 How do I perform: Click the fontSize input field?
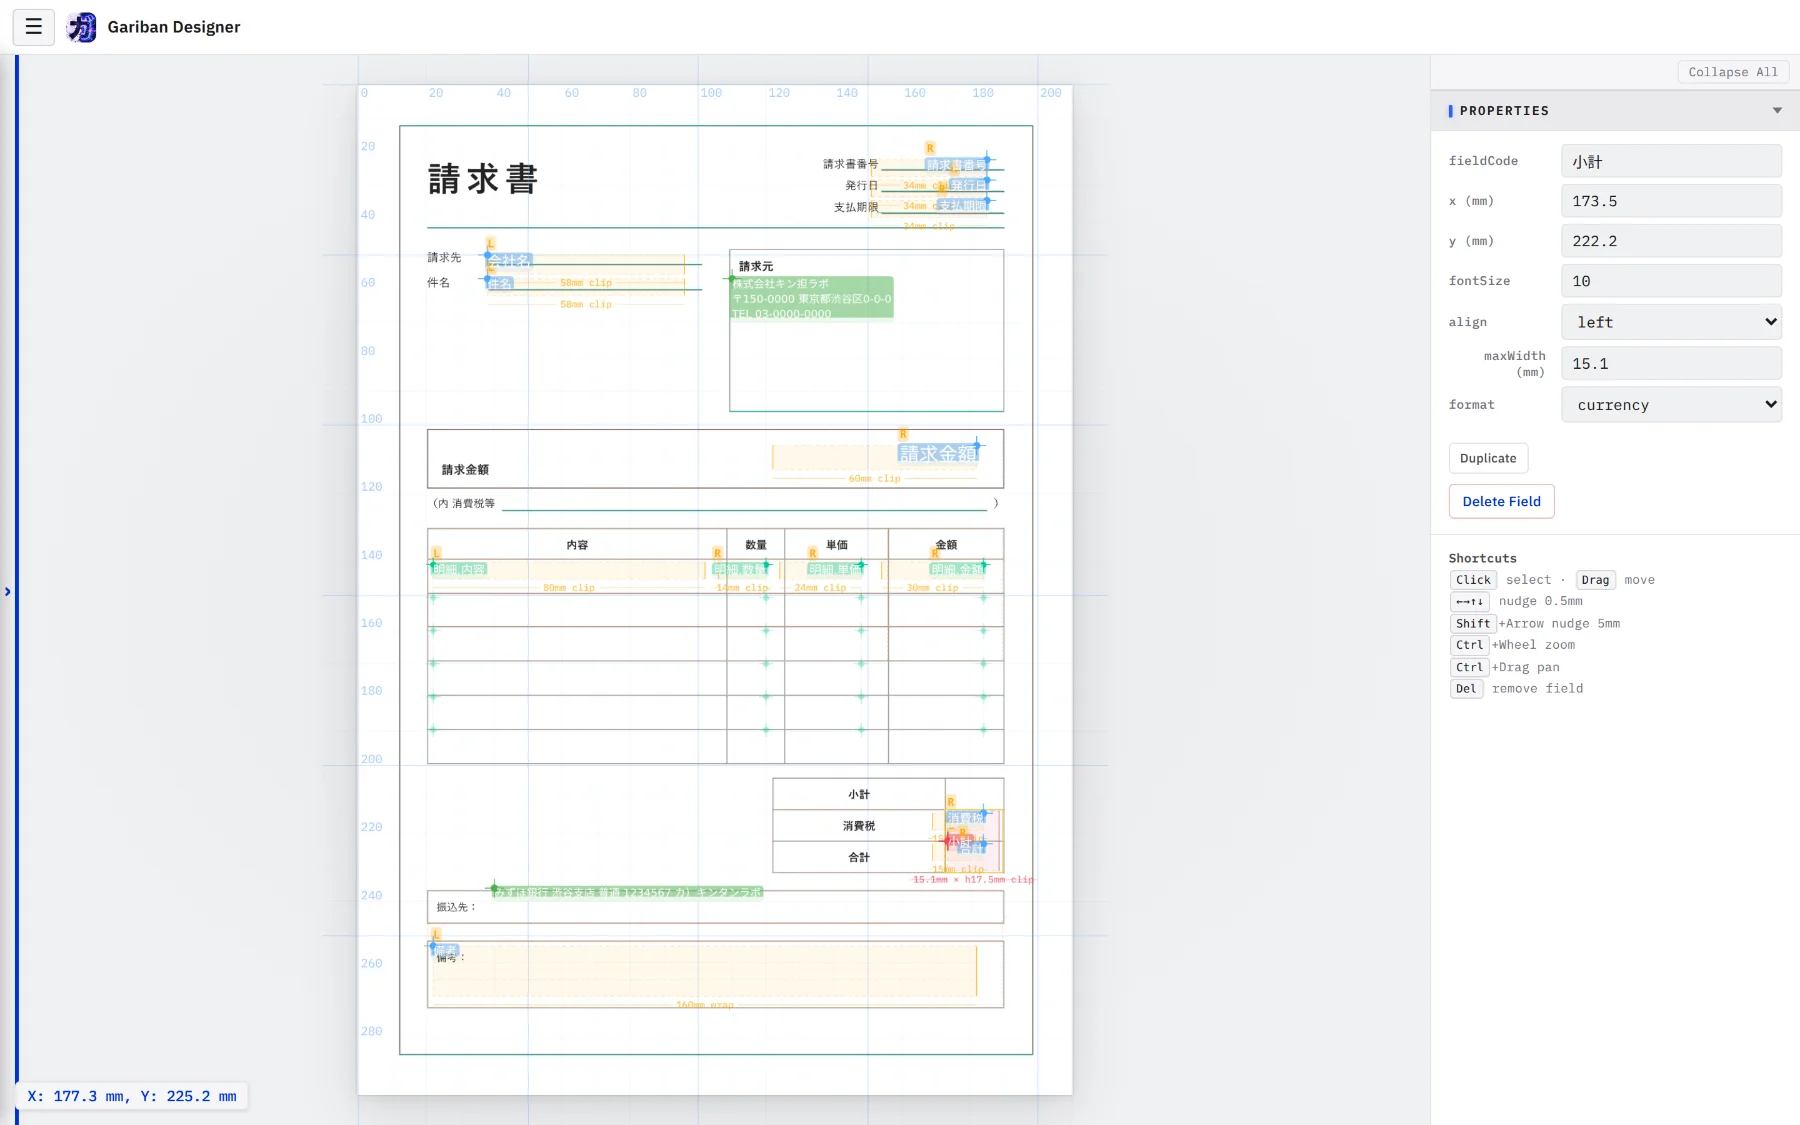click(x=1671, y=281)
